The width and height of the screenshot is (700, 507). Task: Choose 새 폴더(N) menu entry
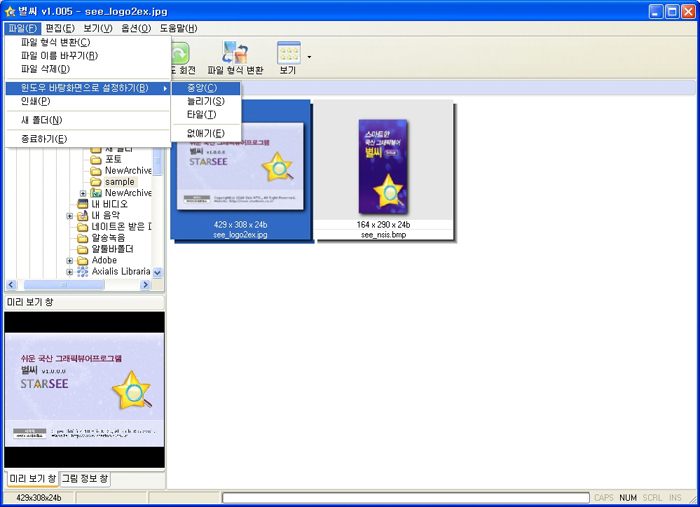88,120
